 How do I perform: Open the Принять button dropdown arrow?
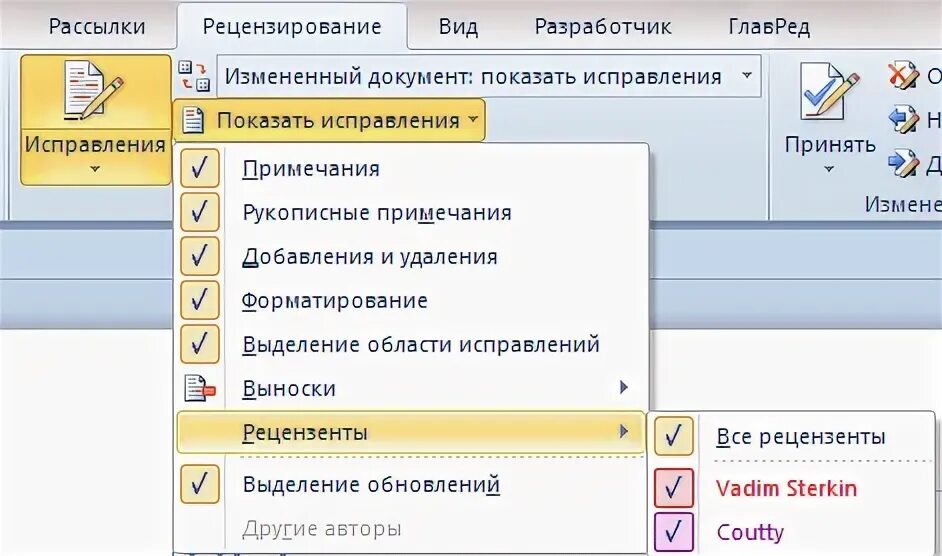[x=829, y=170]
